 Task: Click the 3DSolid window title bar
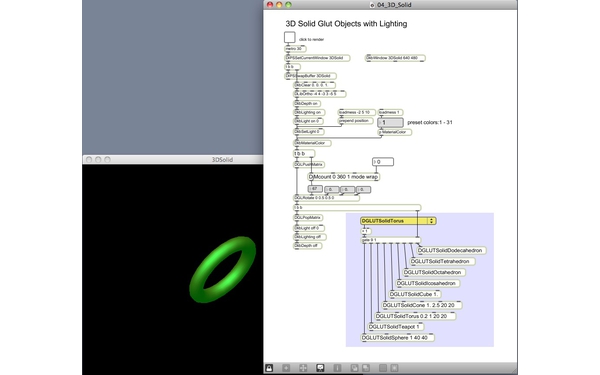click(x=173, y=160)
